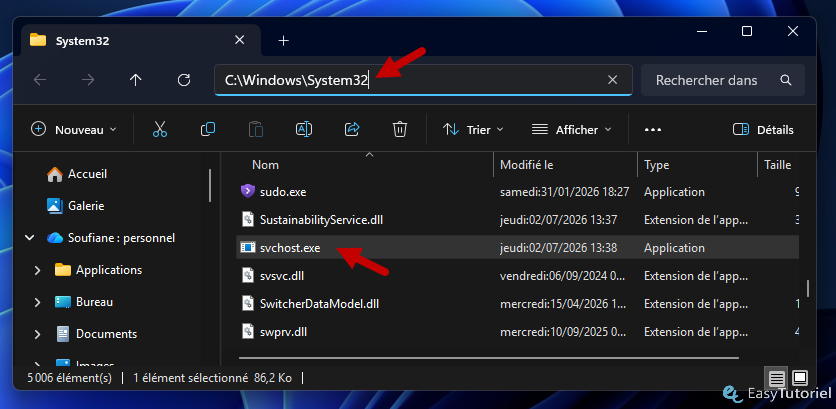The image size is (836, 409).
Task: Click date samedi:31/01/2026 18:27
Action: 565,192
